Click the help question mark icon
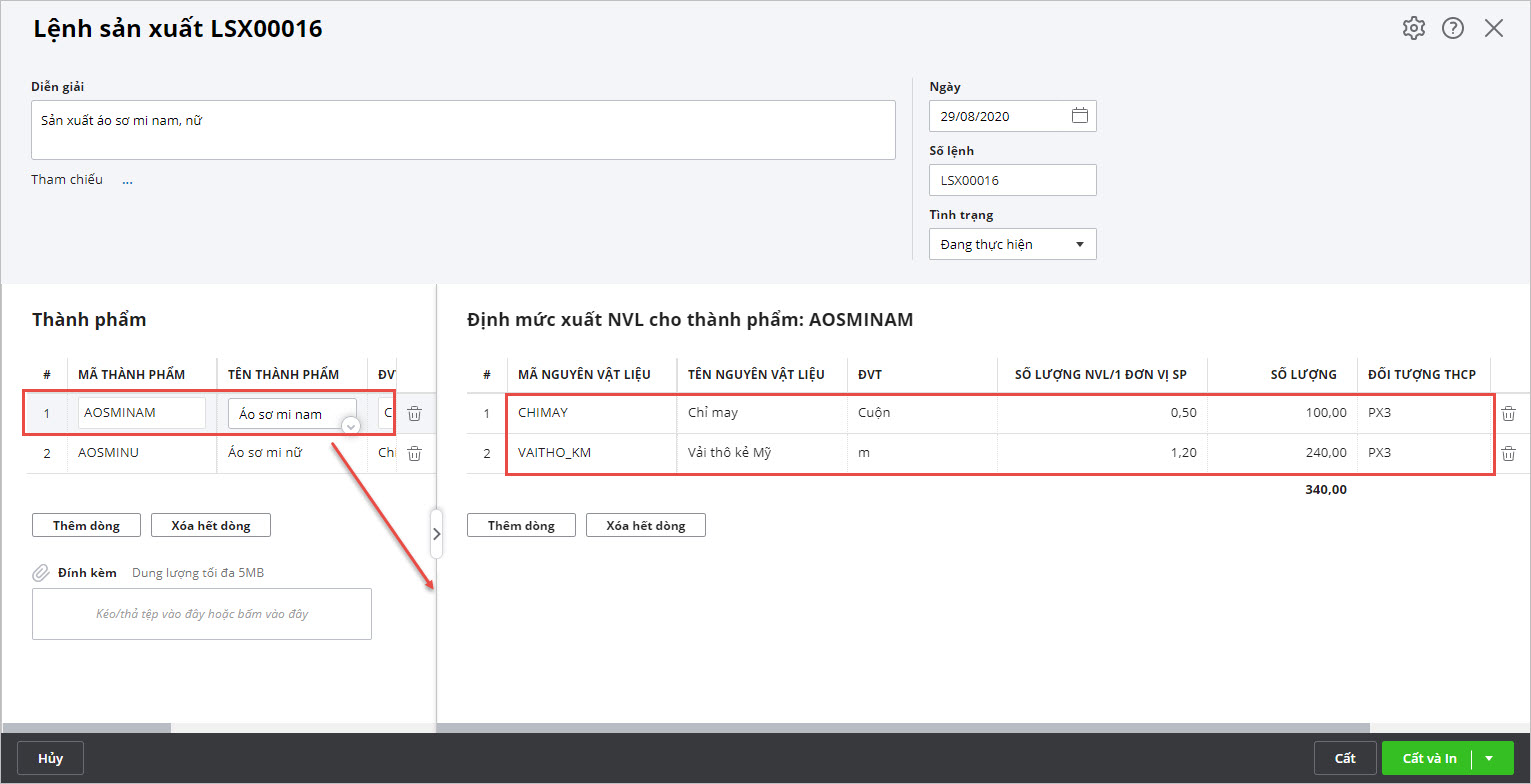 (1452, 28)
